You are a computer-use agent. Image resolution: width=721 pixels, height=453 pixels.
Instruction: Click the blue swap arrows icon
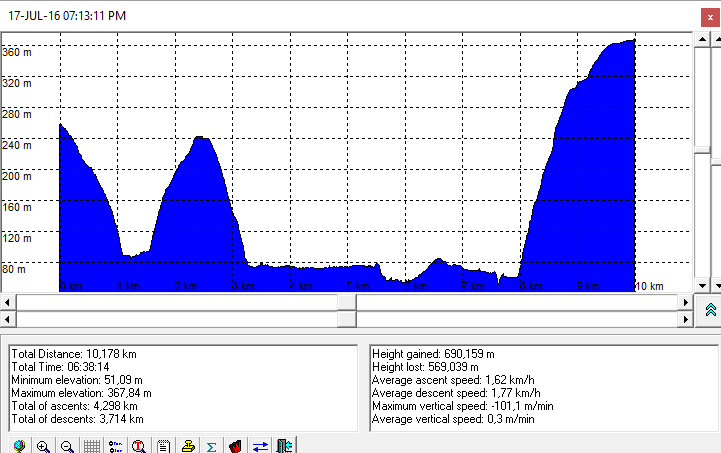[x=260, y=445]
